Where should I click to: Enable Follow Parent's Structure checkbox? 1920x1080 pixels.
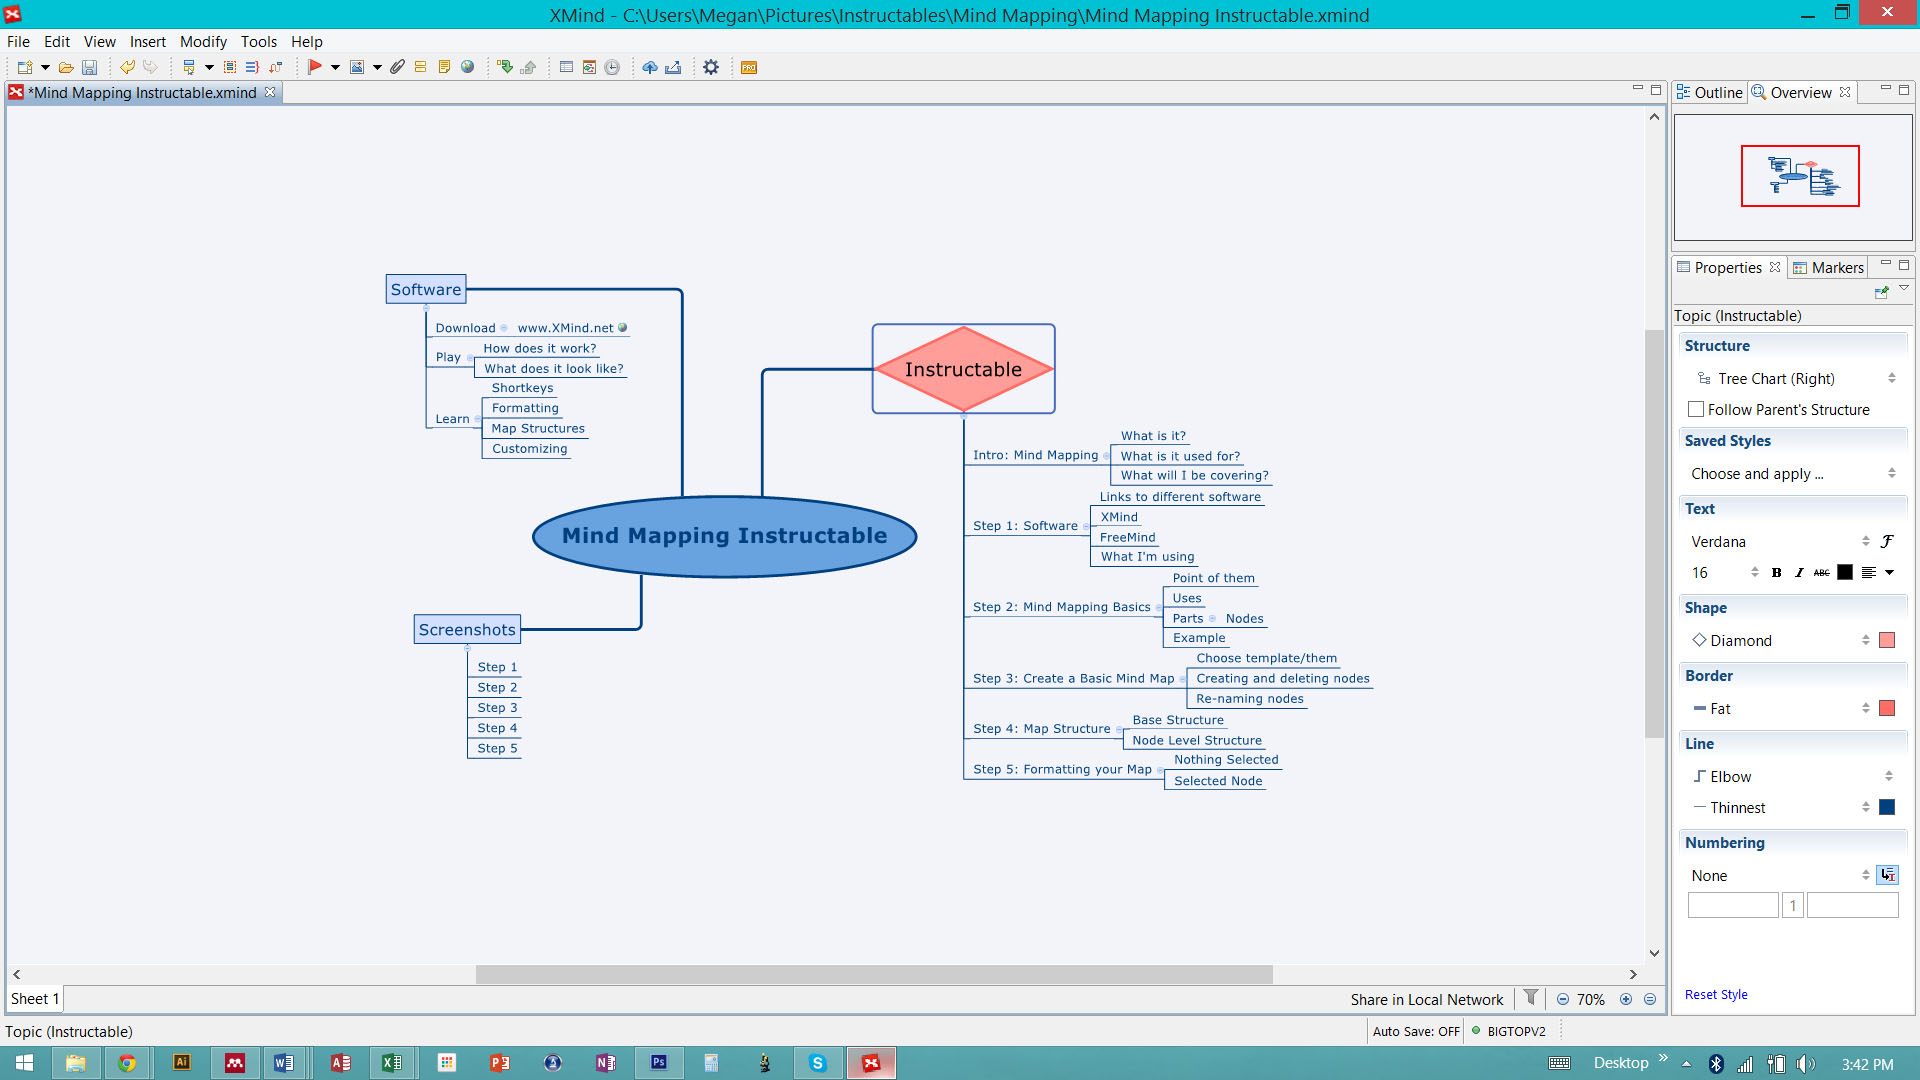[x=1696, y=410]
